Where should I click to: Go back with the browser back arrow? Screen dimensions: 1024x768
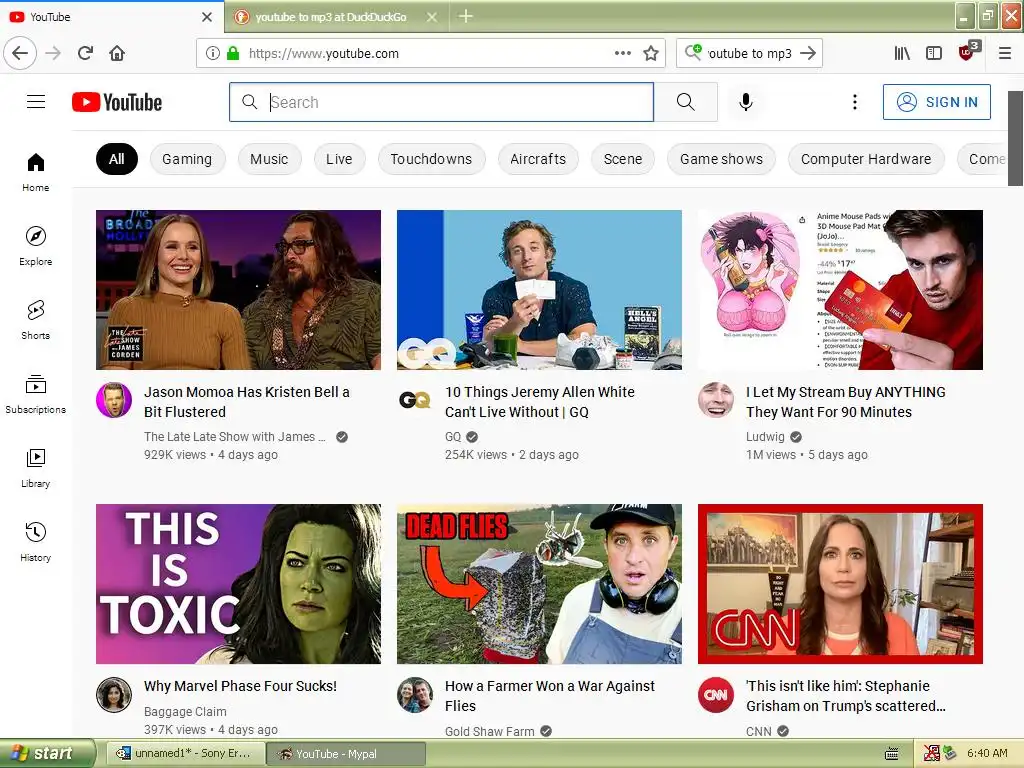click(20, 53)
